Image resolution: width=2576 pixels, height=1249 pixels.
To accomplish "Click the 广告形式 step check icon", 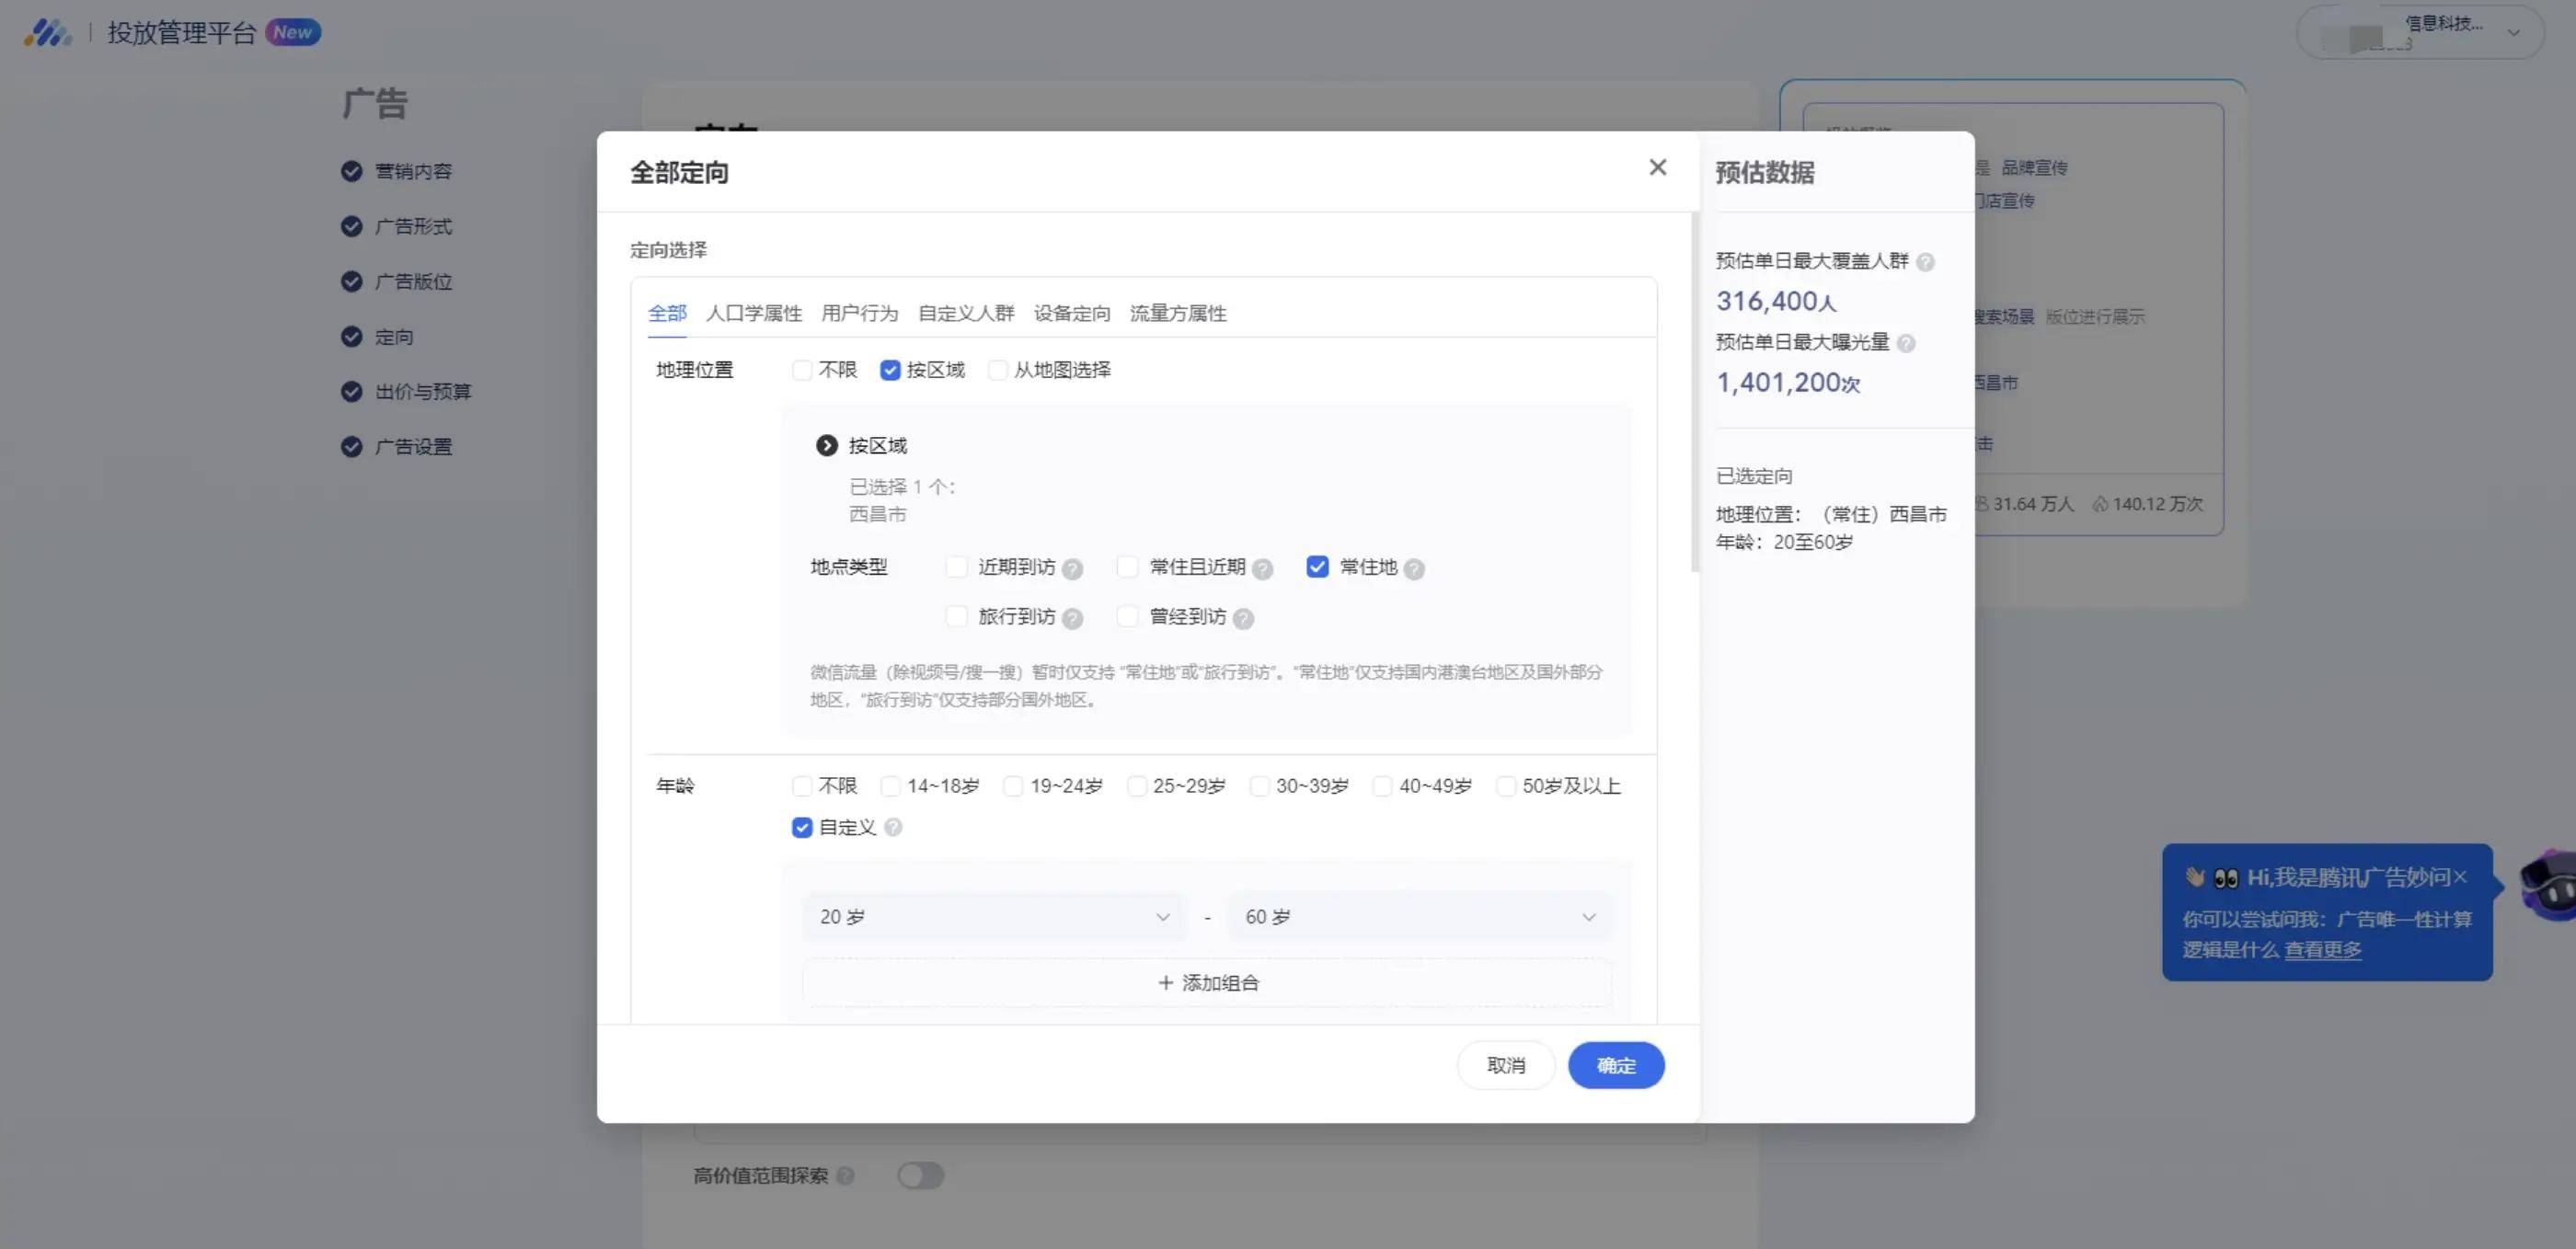I will point(351,226).
